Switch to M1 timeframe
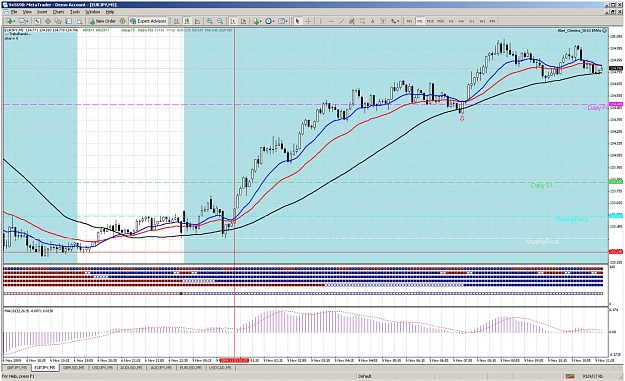This screenshot has height=381, width=625. point(409,21)
